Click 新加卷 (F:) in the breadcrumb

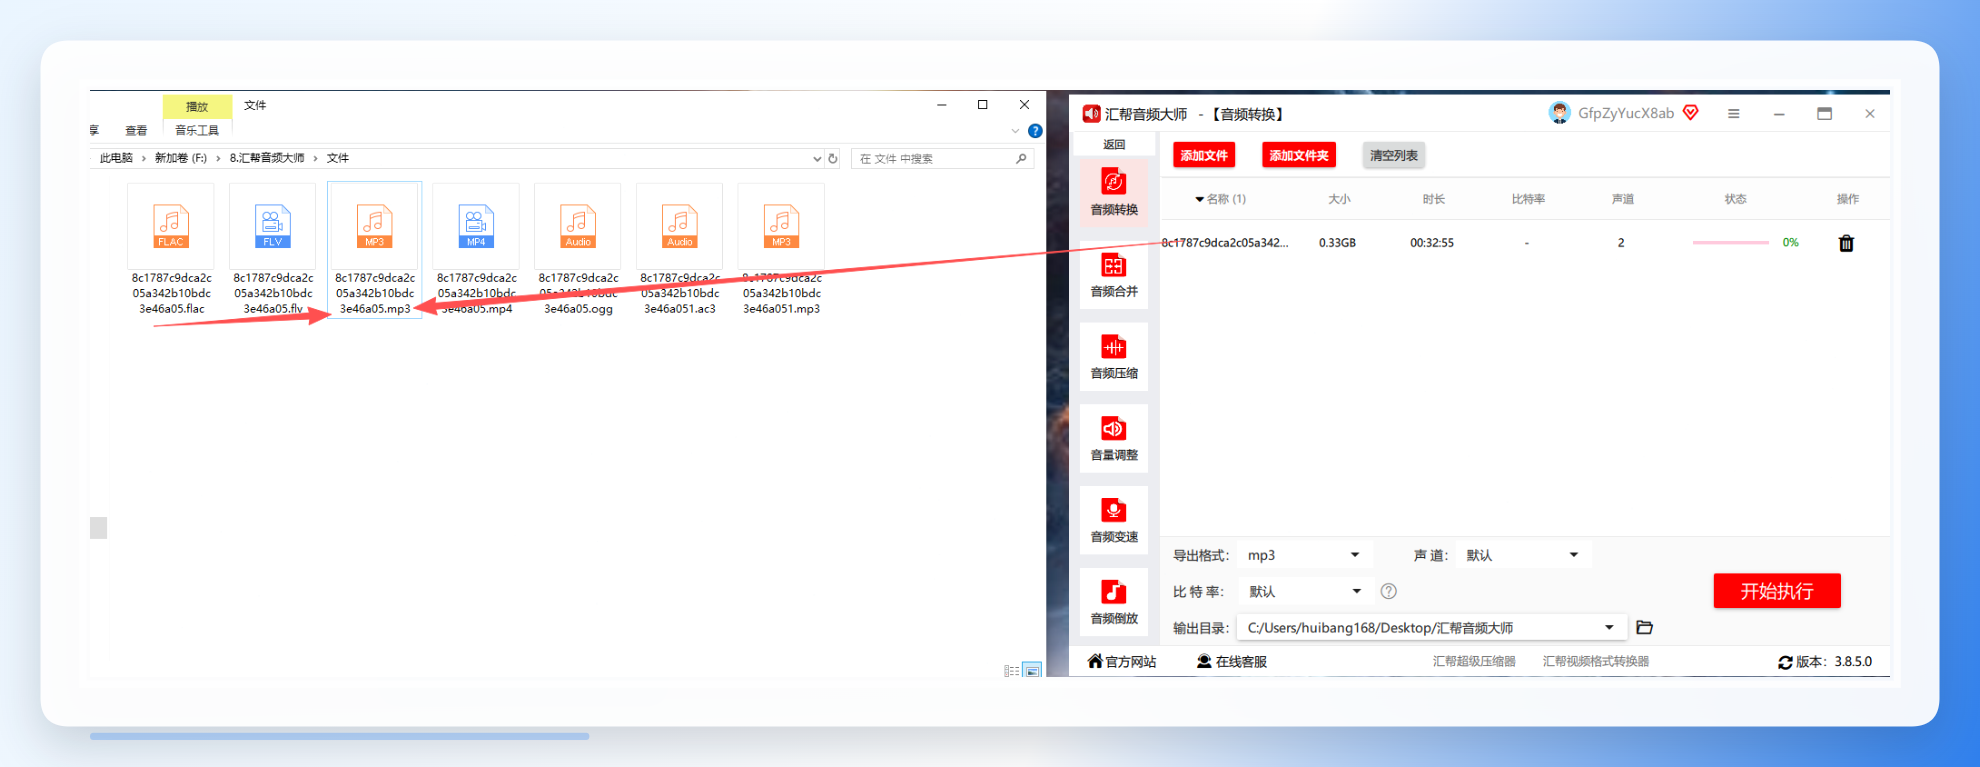point(181,158)
